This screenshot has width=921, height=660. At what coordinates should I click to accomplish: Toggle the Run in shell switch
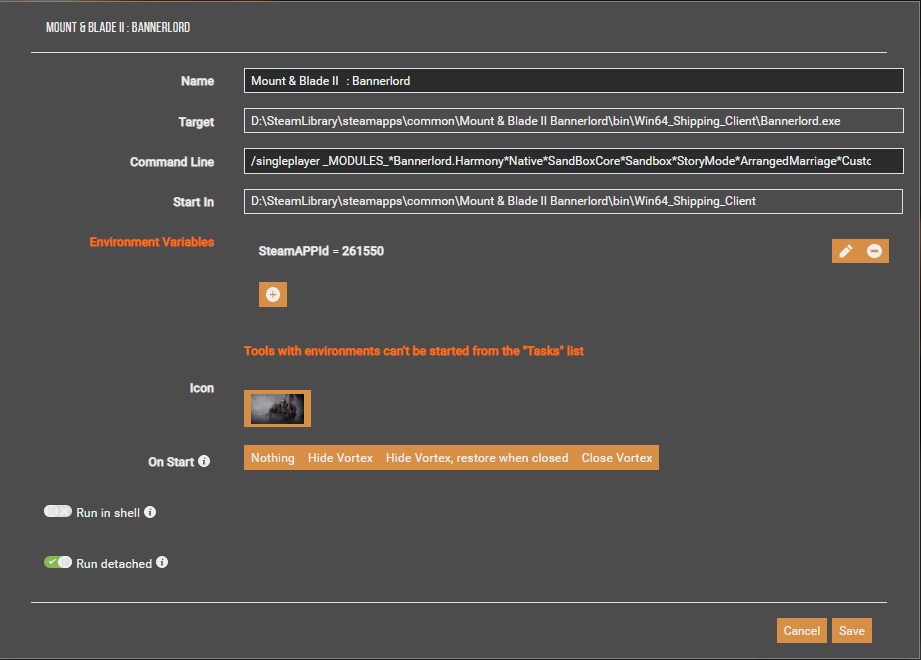58,511
